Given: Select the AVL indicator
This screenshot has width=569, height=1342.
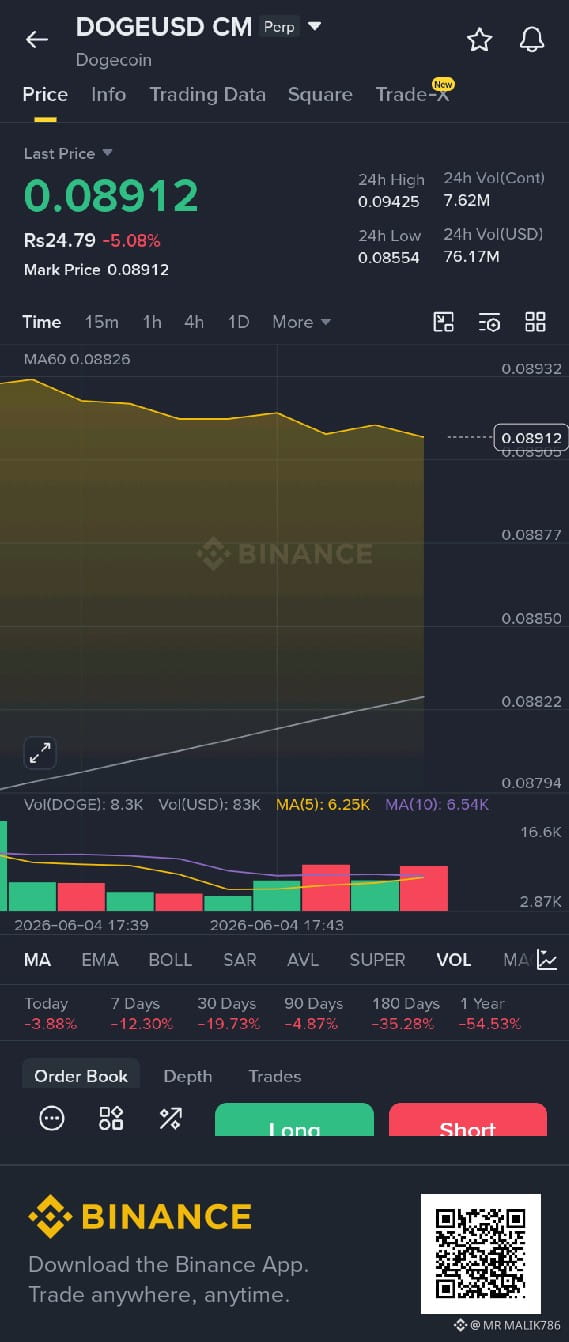Looking at the screenshot, I should click(303, 959).
